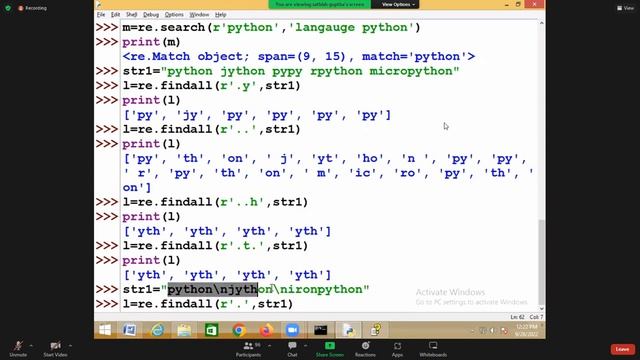Unmute the microphone
The image size is (640, 360).
[x=18, y=349]
